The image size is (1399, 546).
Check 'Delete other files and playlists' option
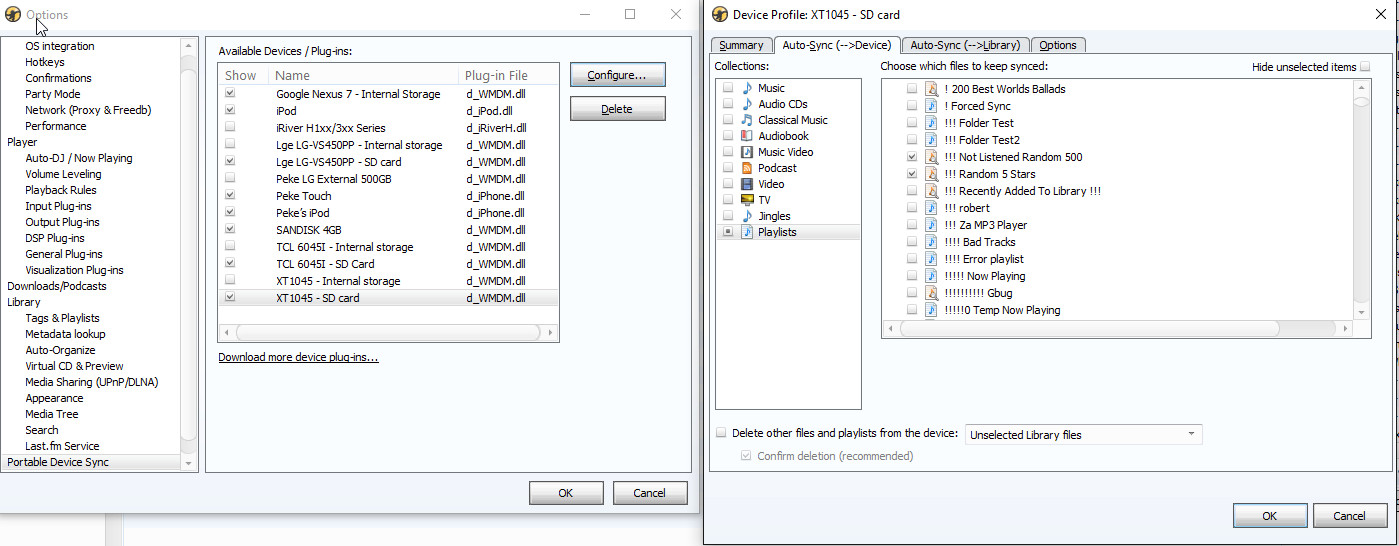coord(721,434)
